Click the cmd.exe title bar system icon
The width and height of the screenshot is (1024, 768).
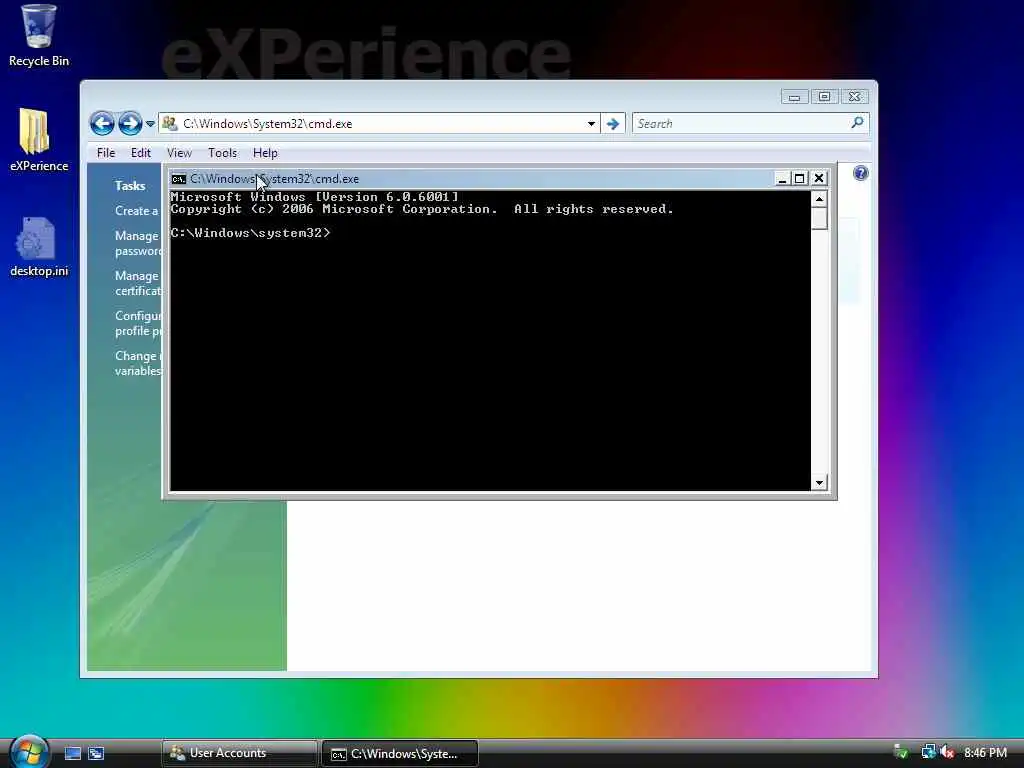(x=178, y=179)
